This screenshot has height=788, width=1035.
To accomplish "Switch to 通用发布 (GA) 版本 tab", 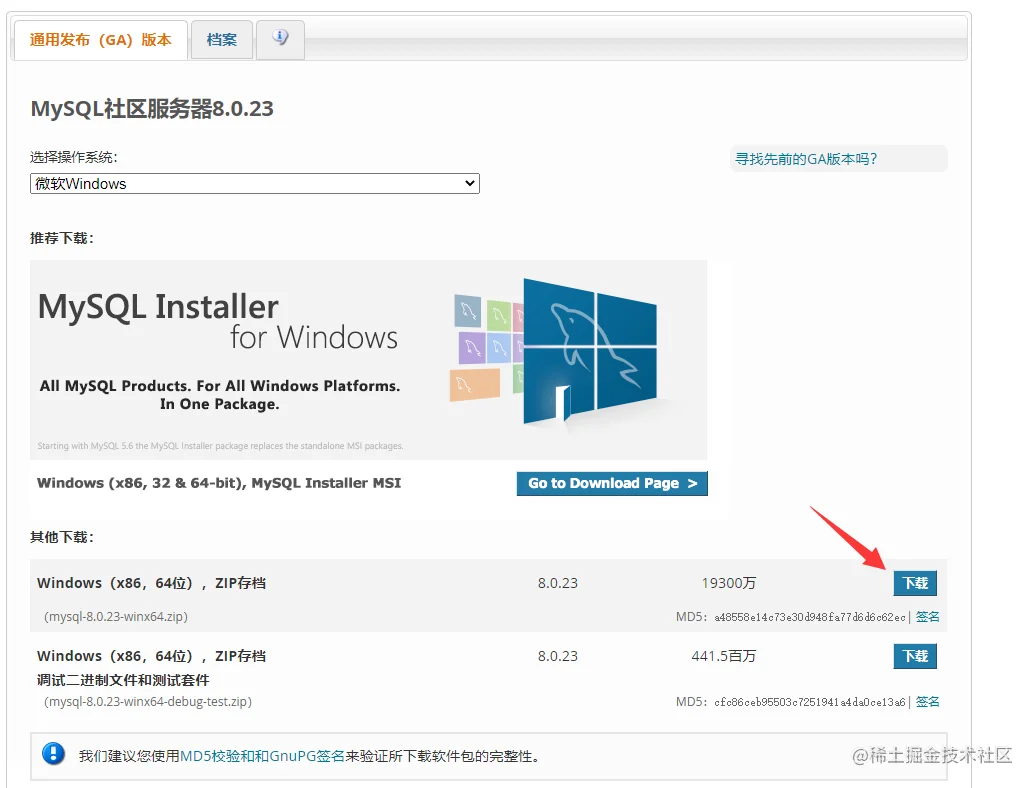I will pos(100,40).
